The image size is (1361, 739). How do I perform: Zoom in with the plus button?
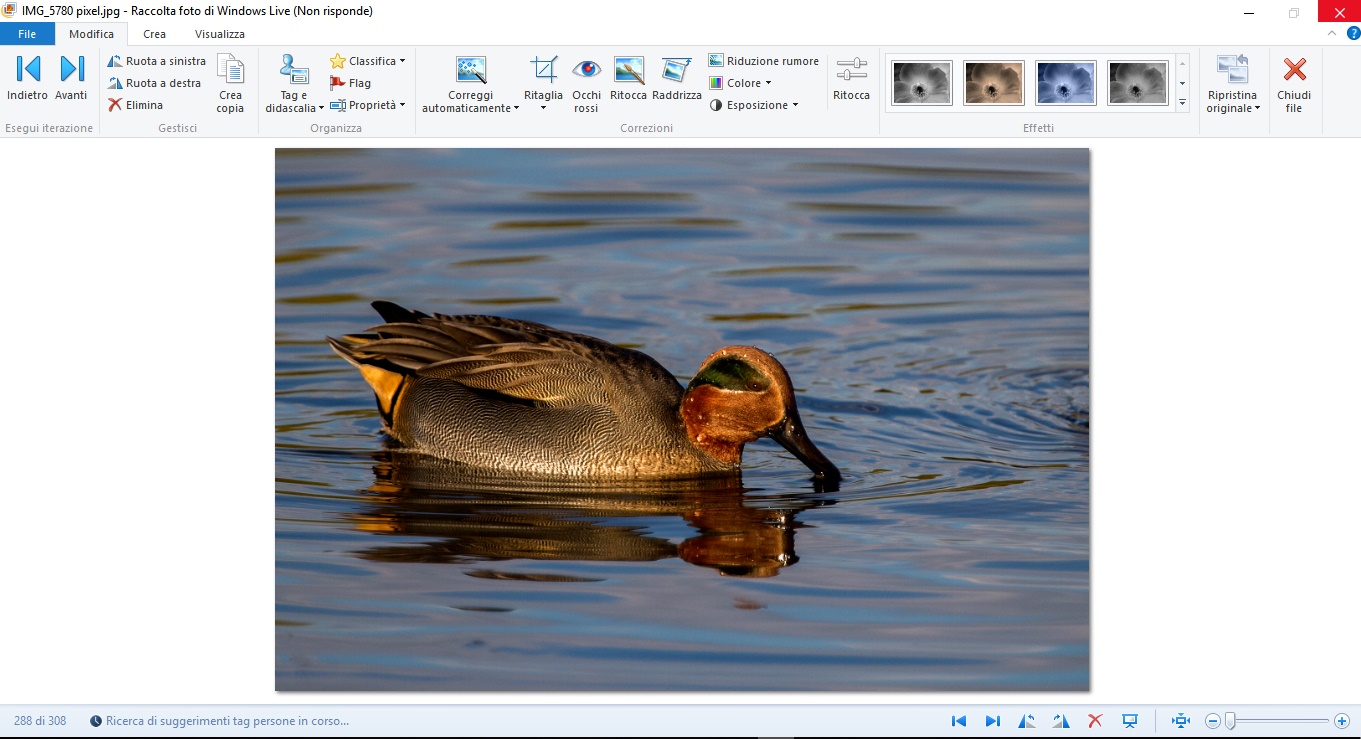point(1342,721)
